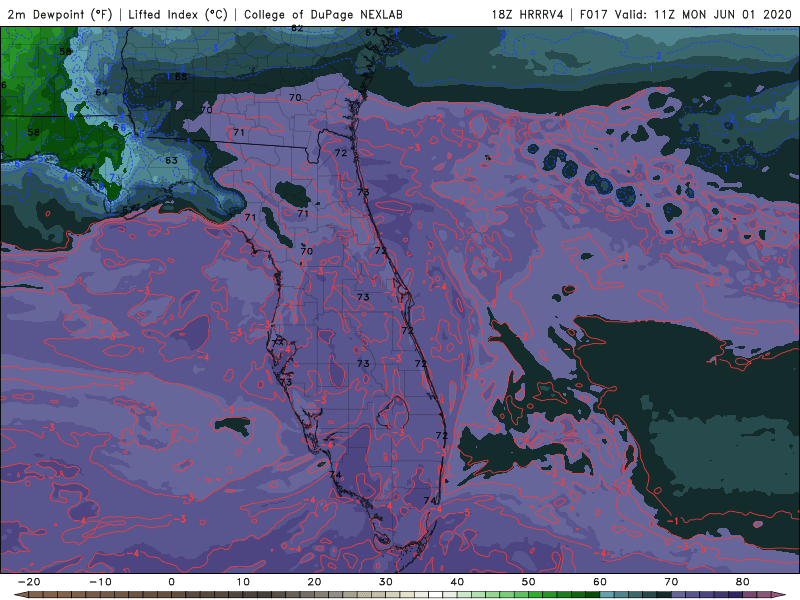Click the "18Z HRRRV4" model run text

(528, 14)
